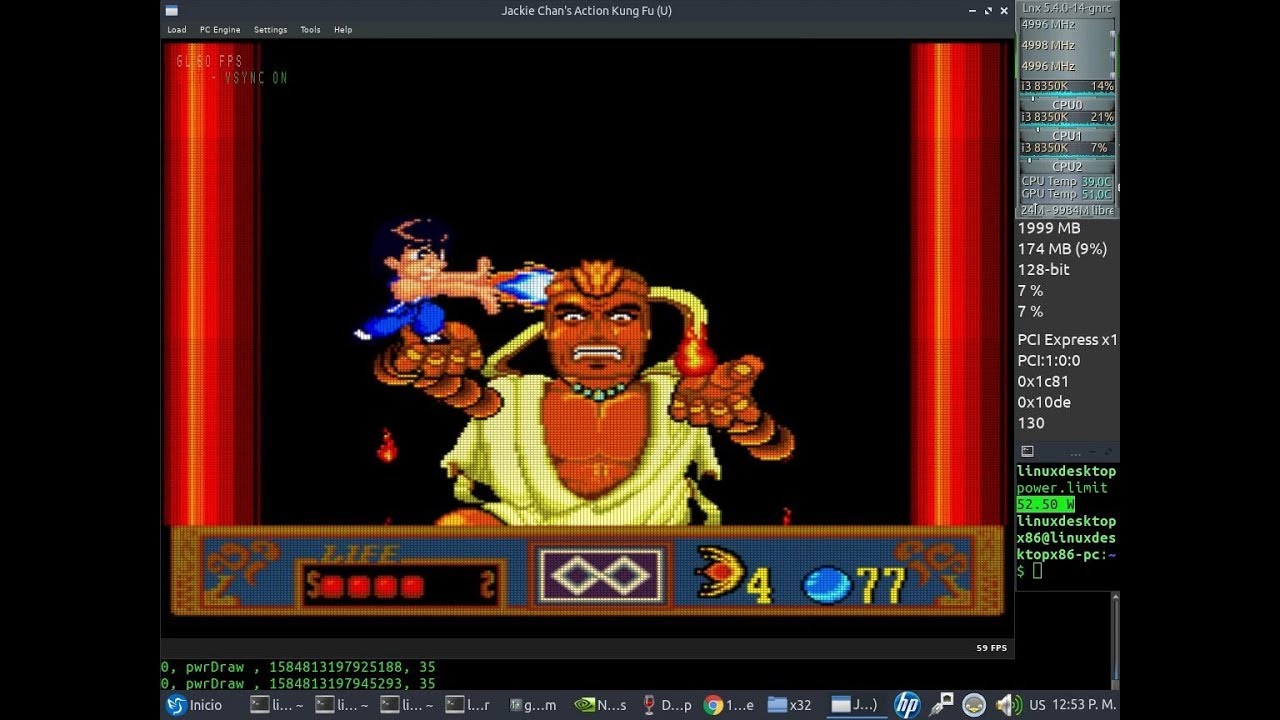Image resolution: width=1280 pixels, height=720 pixels.
Task: Switch to the second terminal taskbar entry
Action: [343, 705]
